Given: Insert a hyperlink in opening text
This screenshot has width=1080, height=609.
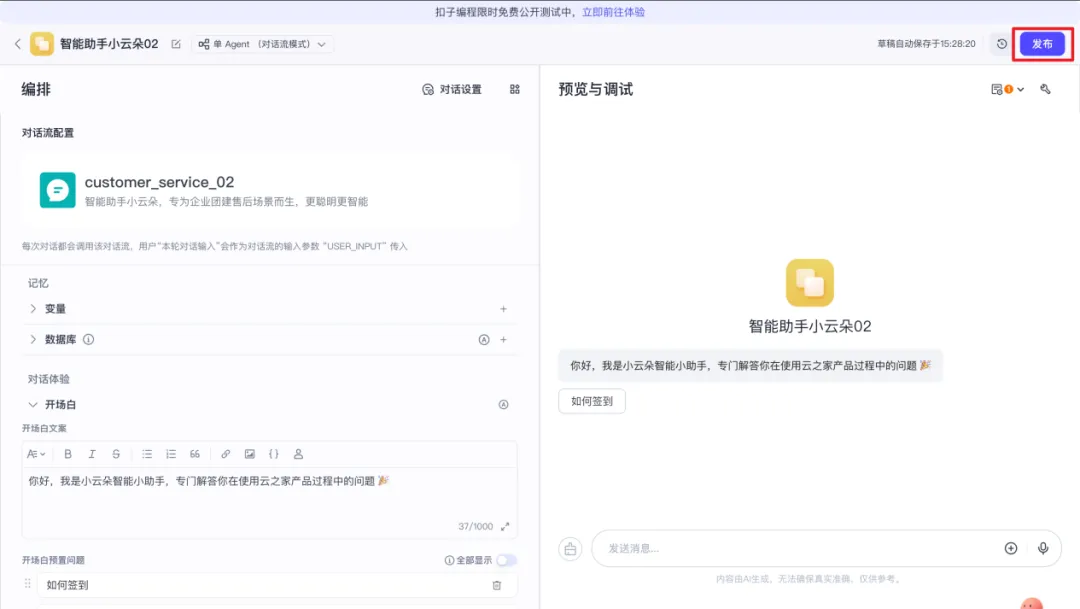Looking at the screenshot, I should (225, 454).
